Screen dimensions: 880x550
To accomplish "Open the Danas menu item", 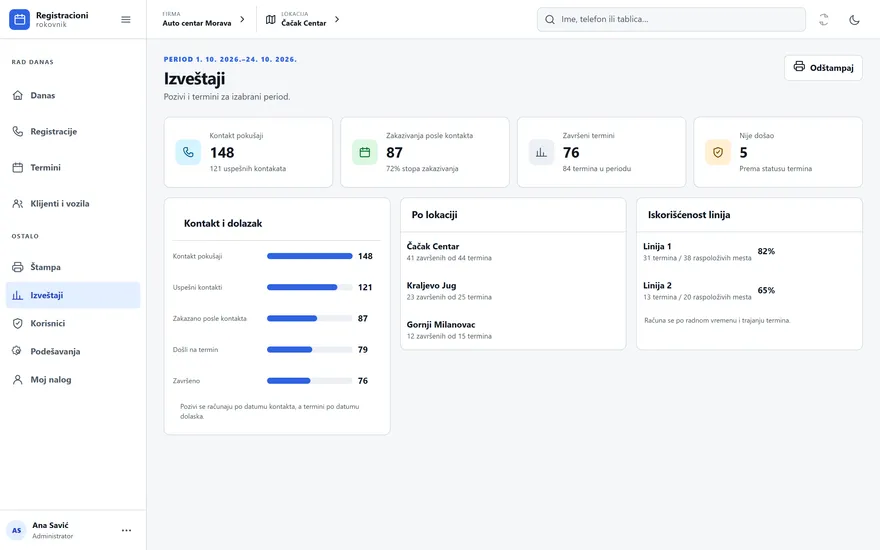I will [73, 95].
